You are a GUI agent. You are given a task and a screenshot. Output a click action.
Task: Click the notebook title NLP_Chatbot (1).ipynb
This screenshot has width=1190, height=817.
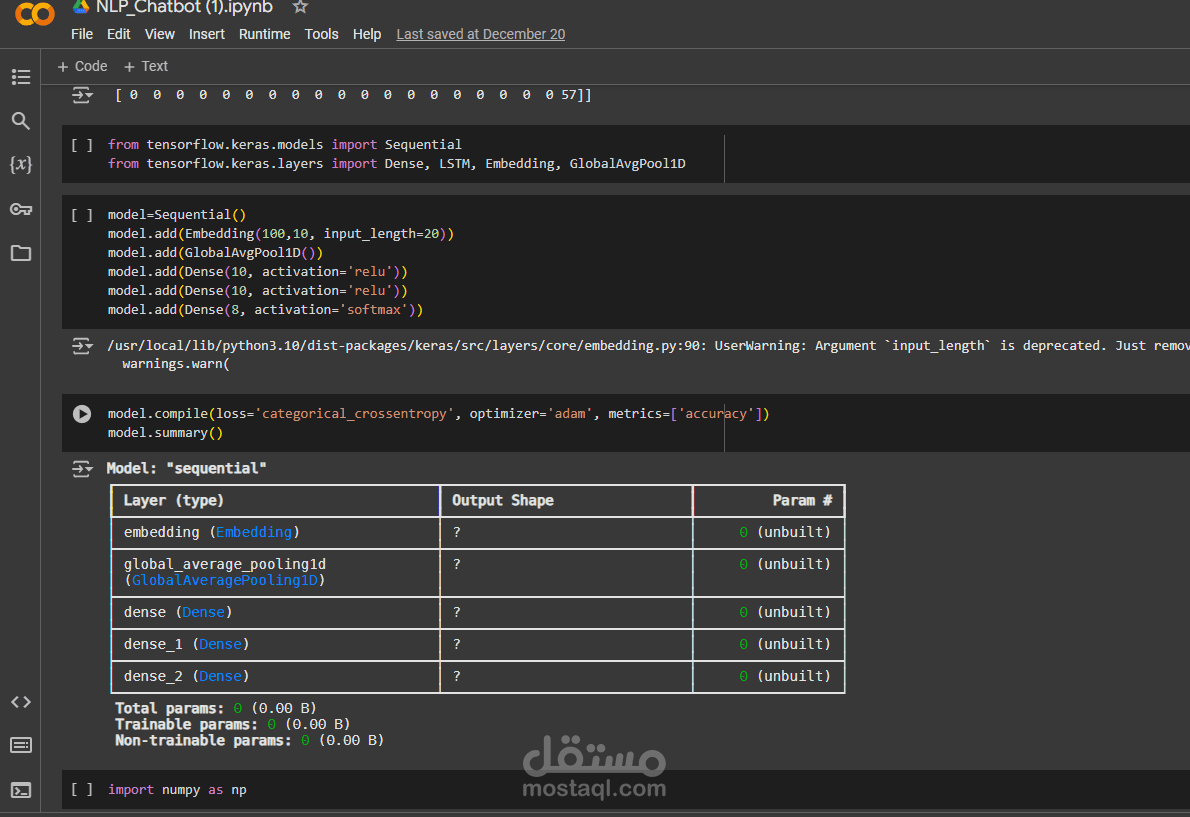(x=184, y=8)
